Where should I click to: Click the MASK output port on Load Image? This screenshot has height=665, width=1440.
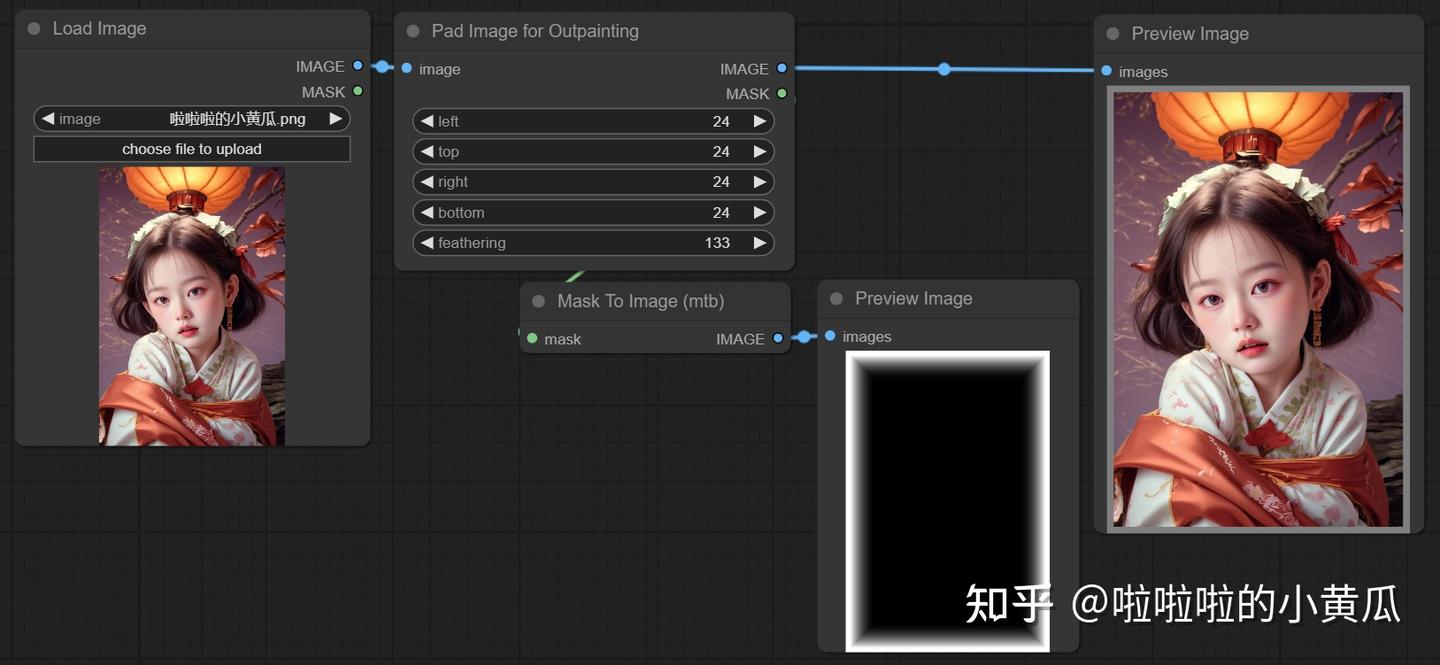358,92
